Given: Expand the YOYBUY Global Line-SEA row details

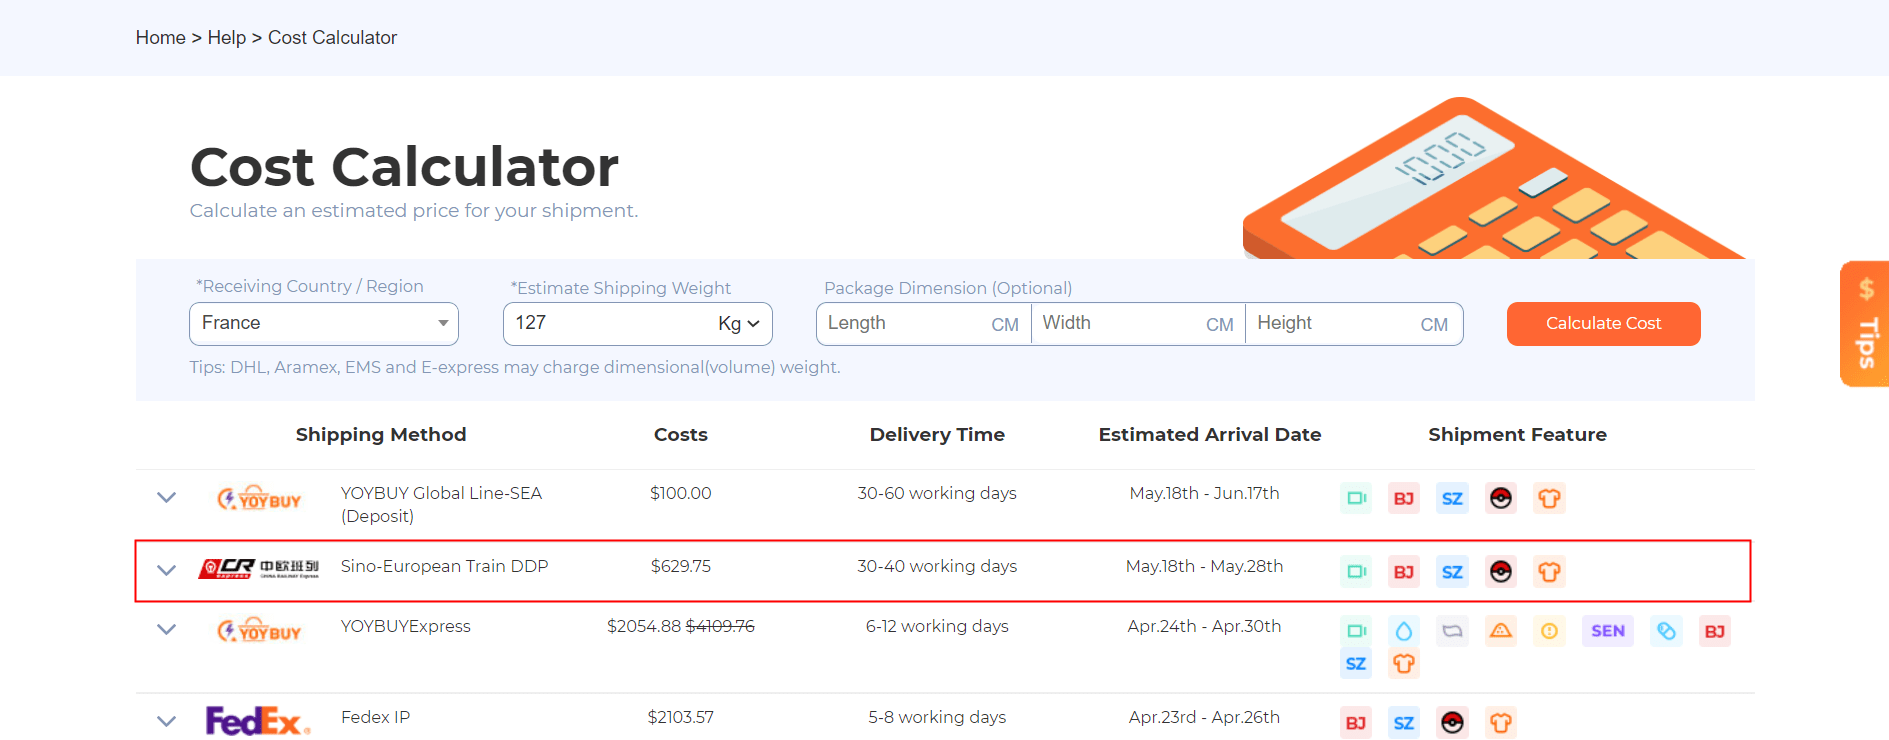Looking at the screenshot, I should tap(166, 497).
